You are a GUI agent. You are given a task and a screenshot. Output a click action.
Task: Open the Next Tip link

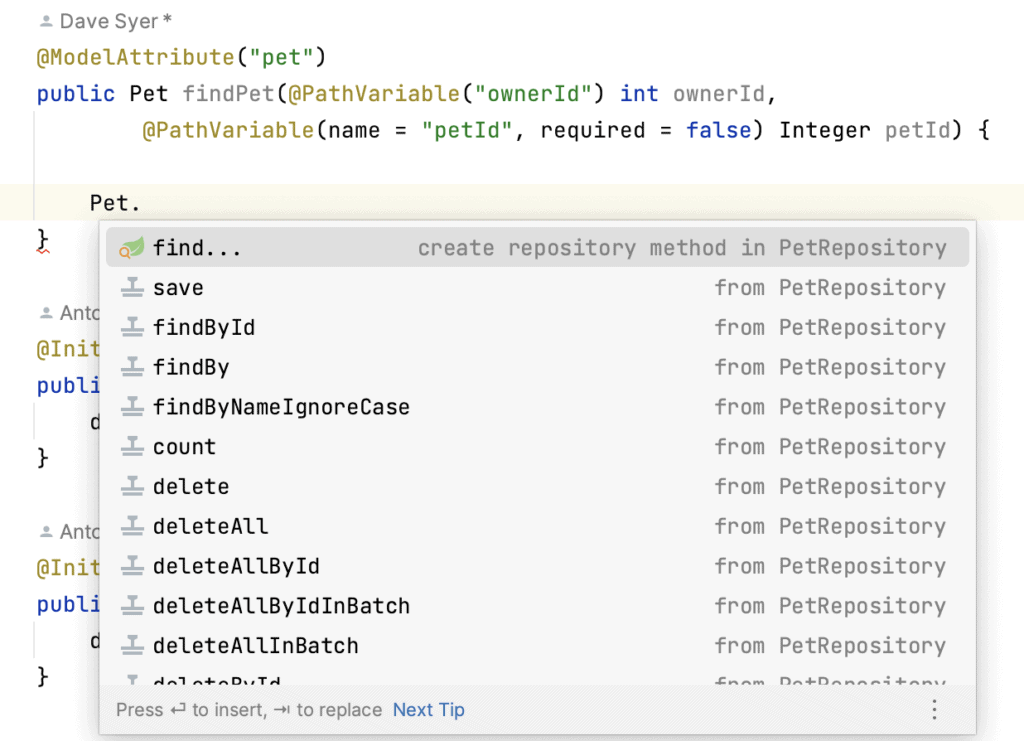[428, 710]
